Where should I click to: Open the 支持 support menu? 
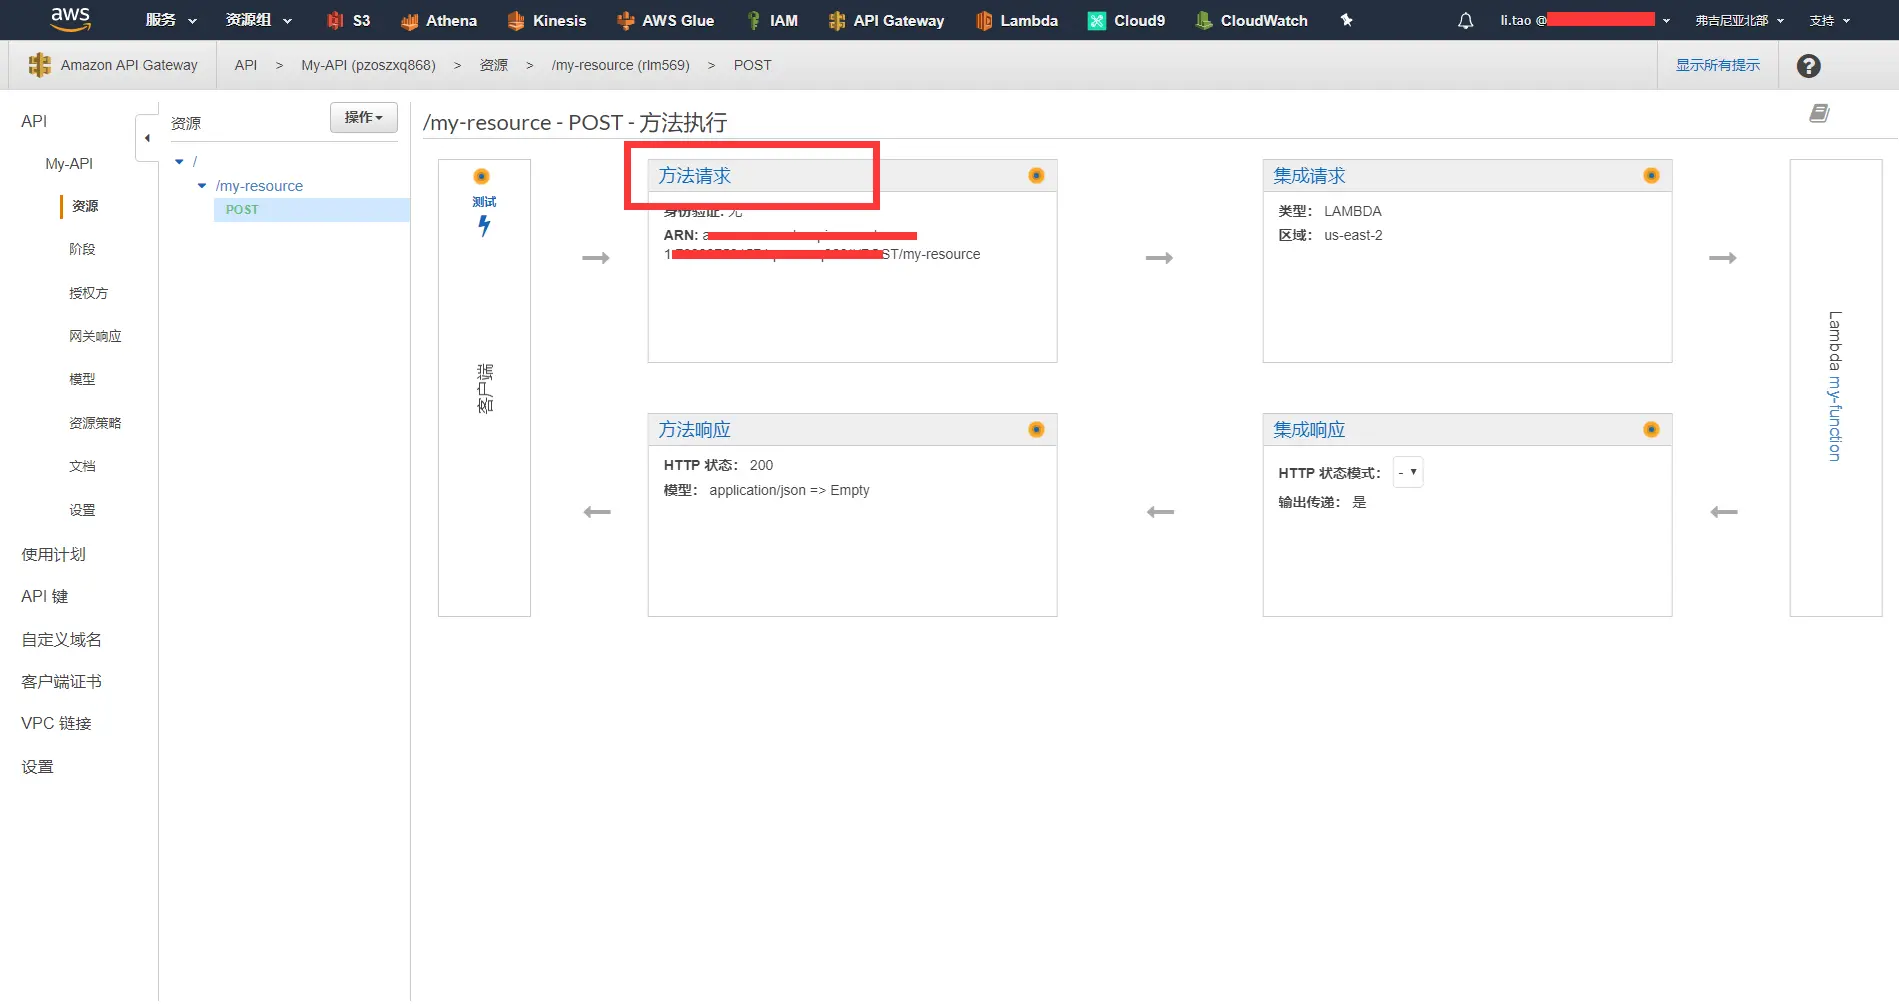click(1829, 20)
